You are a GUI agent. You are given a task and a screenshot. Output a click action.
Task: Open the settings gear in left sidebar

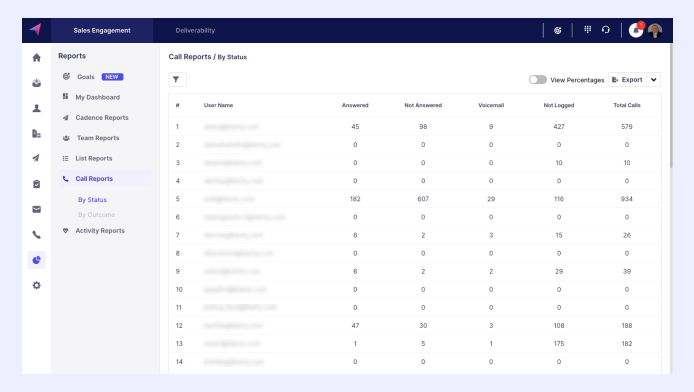[37, 285]
